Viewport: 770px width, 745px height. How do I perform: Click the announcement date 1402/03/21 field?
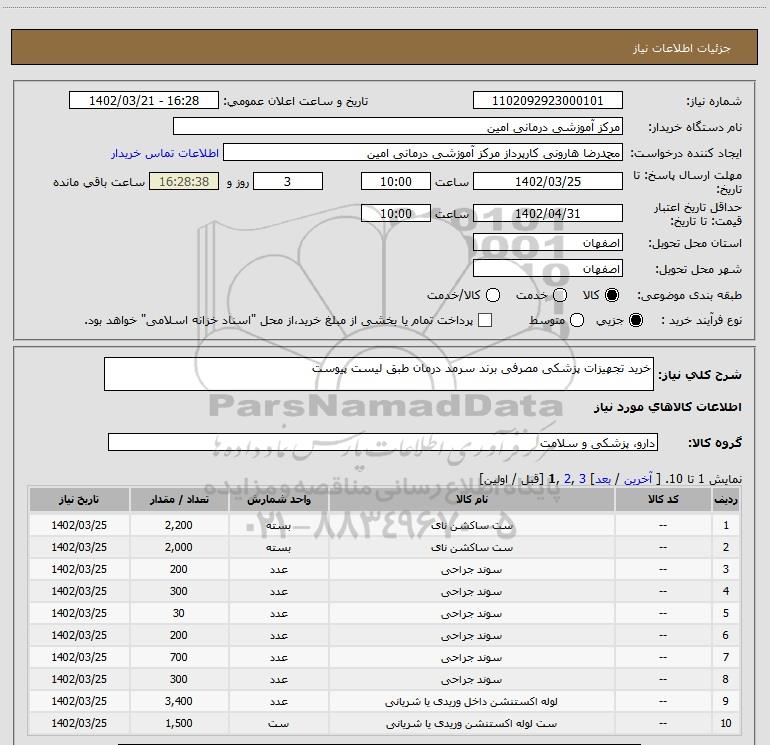coord(144,100)
